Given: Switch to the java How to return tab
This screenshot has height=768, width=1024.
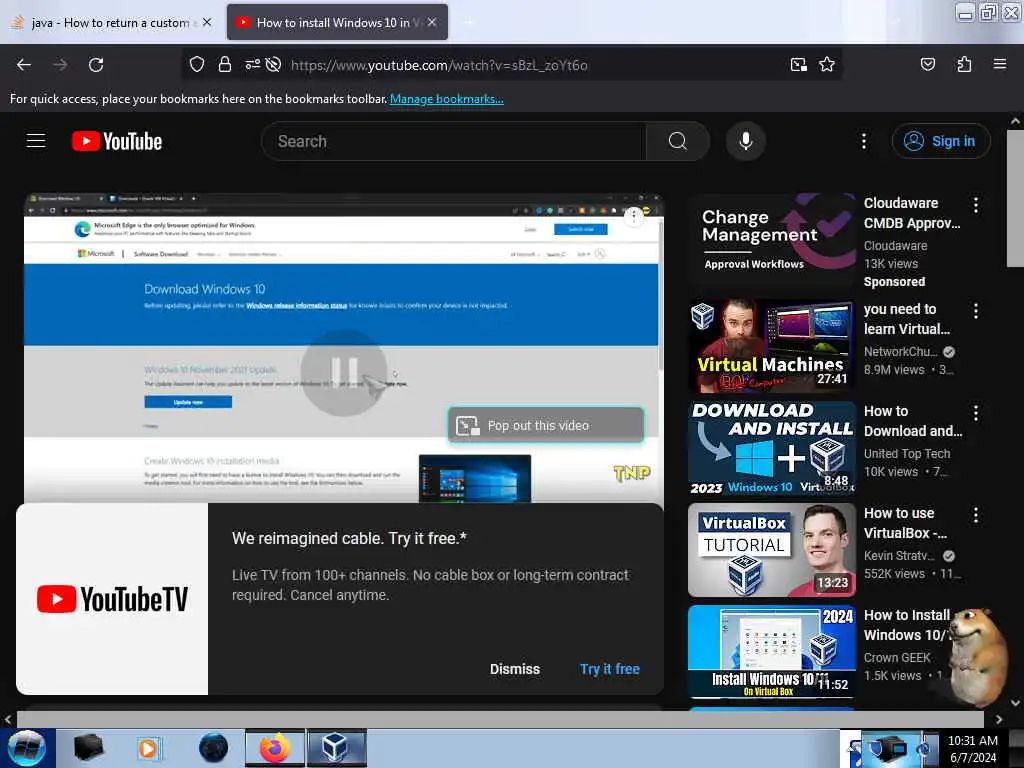Looking at the screenshot, I should 111,23.
